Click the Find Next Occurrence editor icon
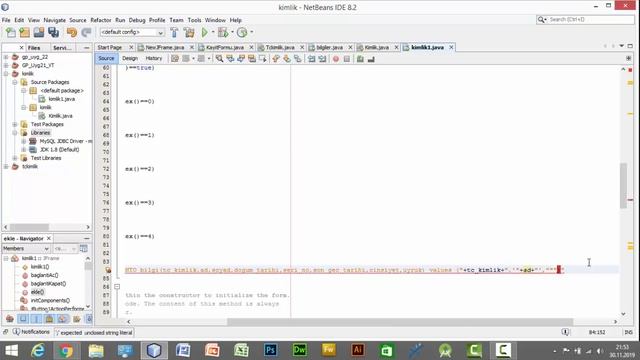The width and height of the screenshot is (640, 360). click(241, 59)
